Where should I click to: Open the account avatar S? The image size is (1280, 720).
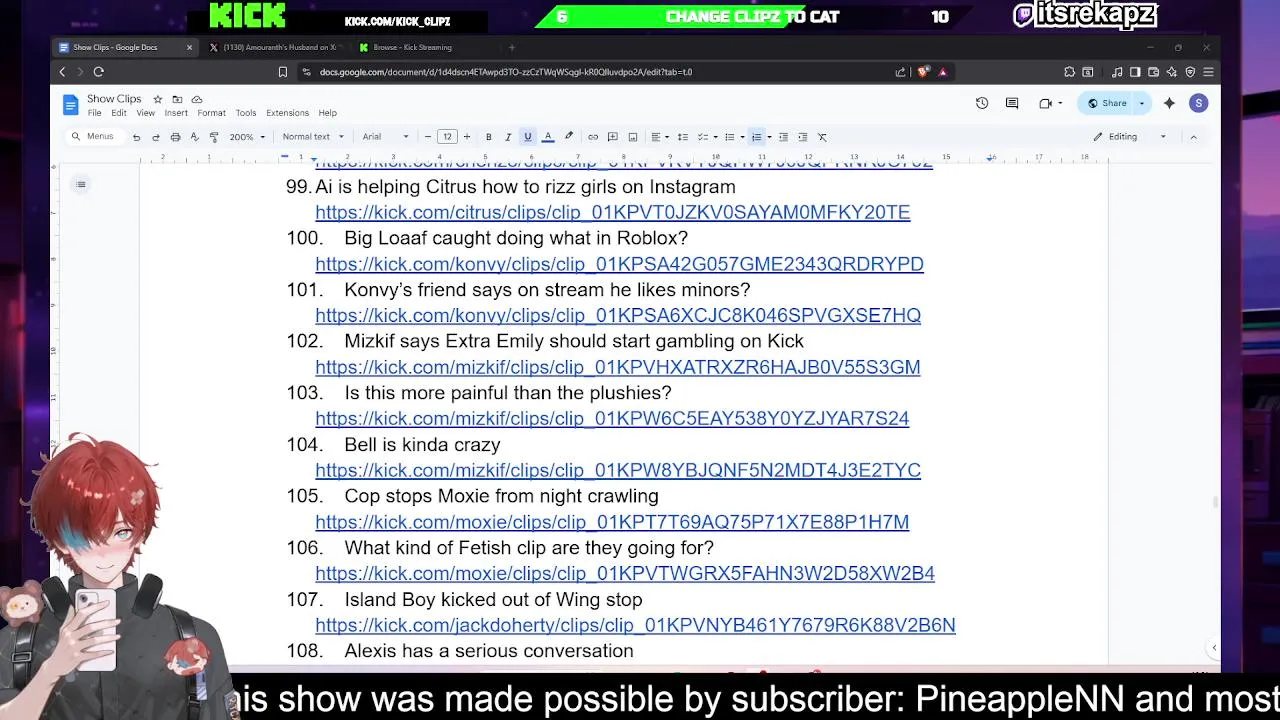[1198, 103]
